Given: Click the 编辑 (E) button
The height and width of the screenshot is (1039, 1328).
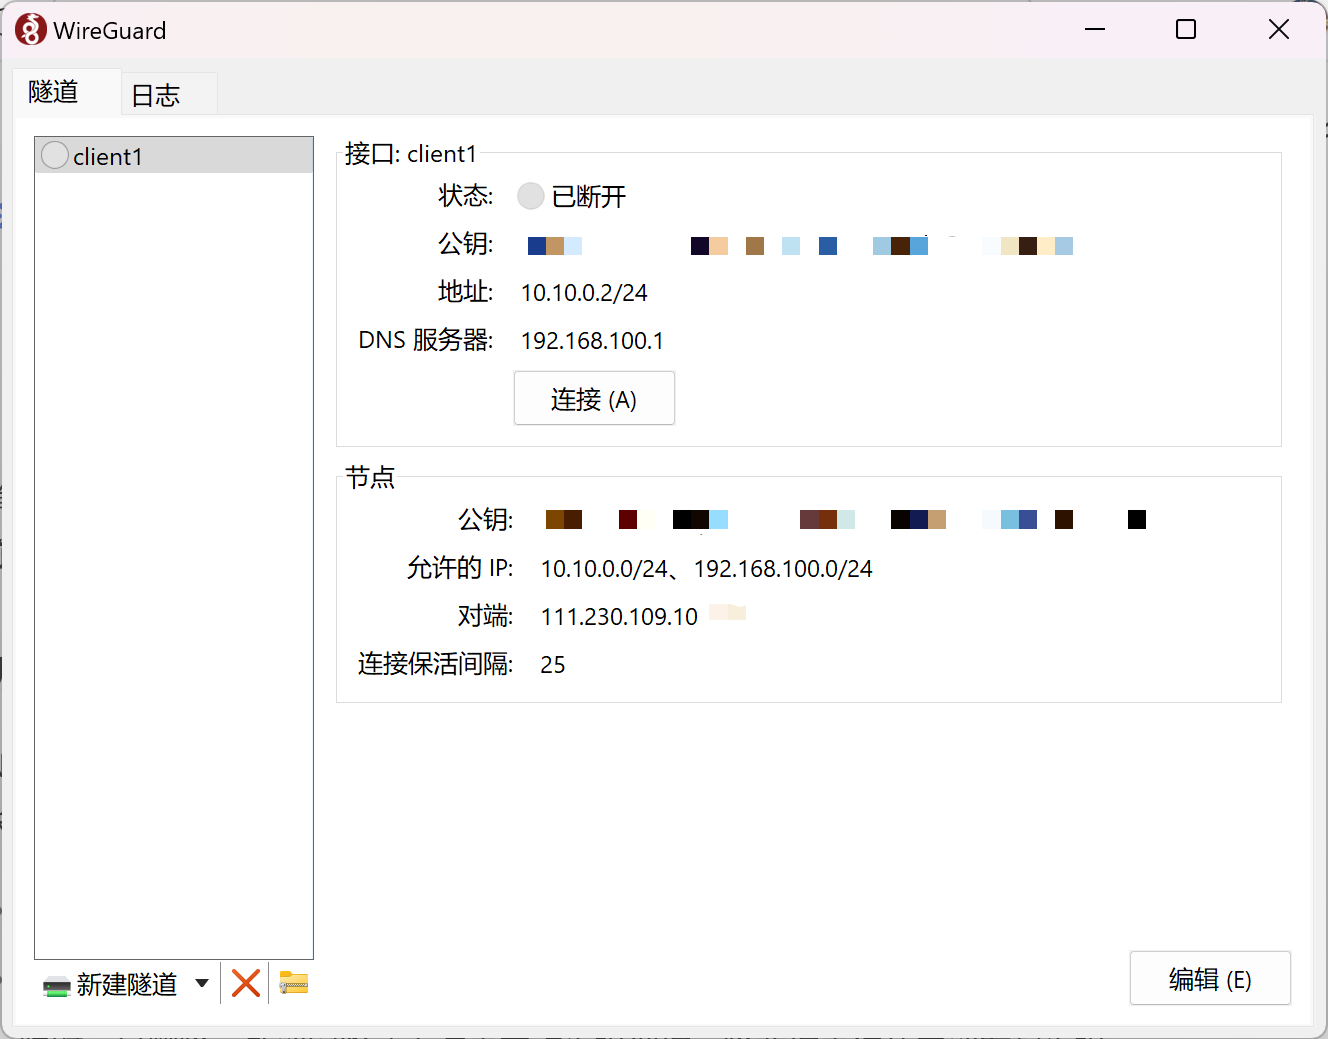Looking at the screenshot, I should pyautogui.click(x=1210, y=978).
